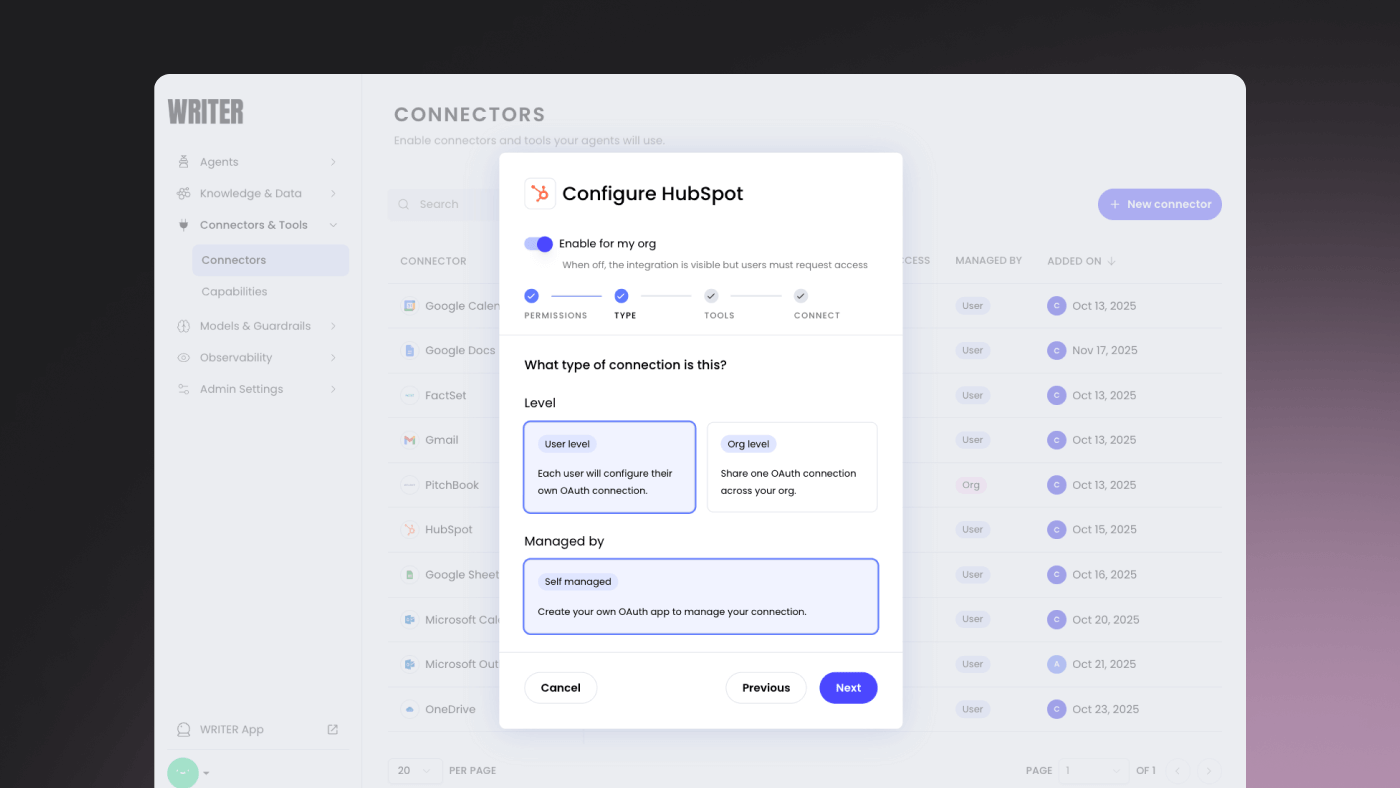Select the User level connection option
This screenshot has height=788, width=1400.
[609, 467]
